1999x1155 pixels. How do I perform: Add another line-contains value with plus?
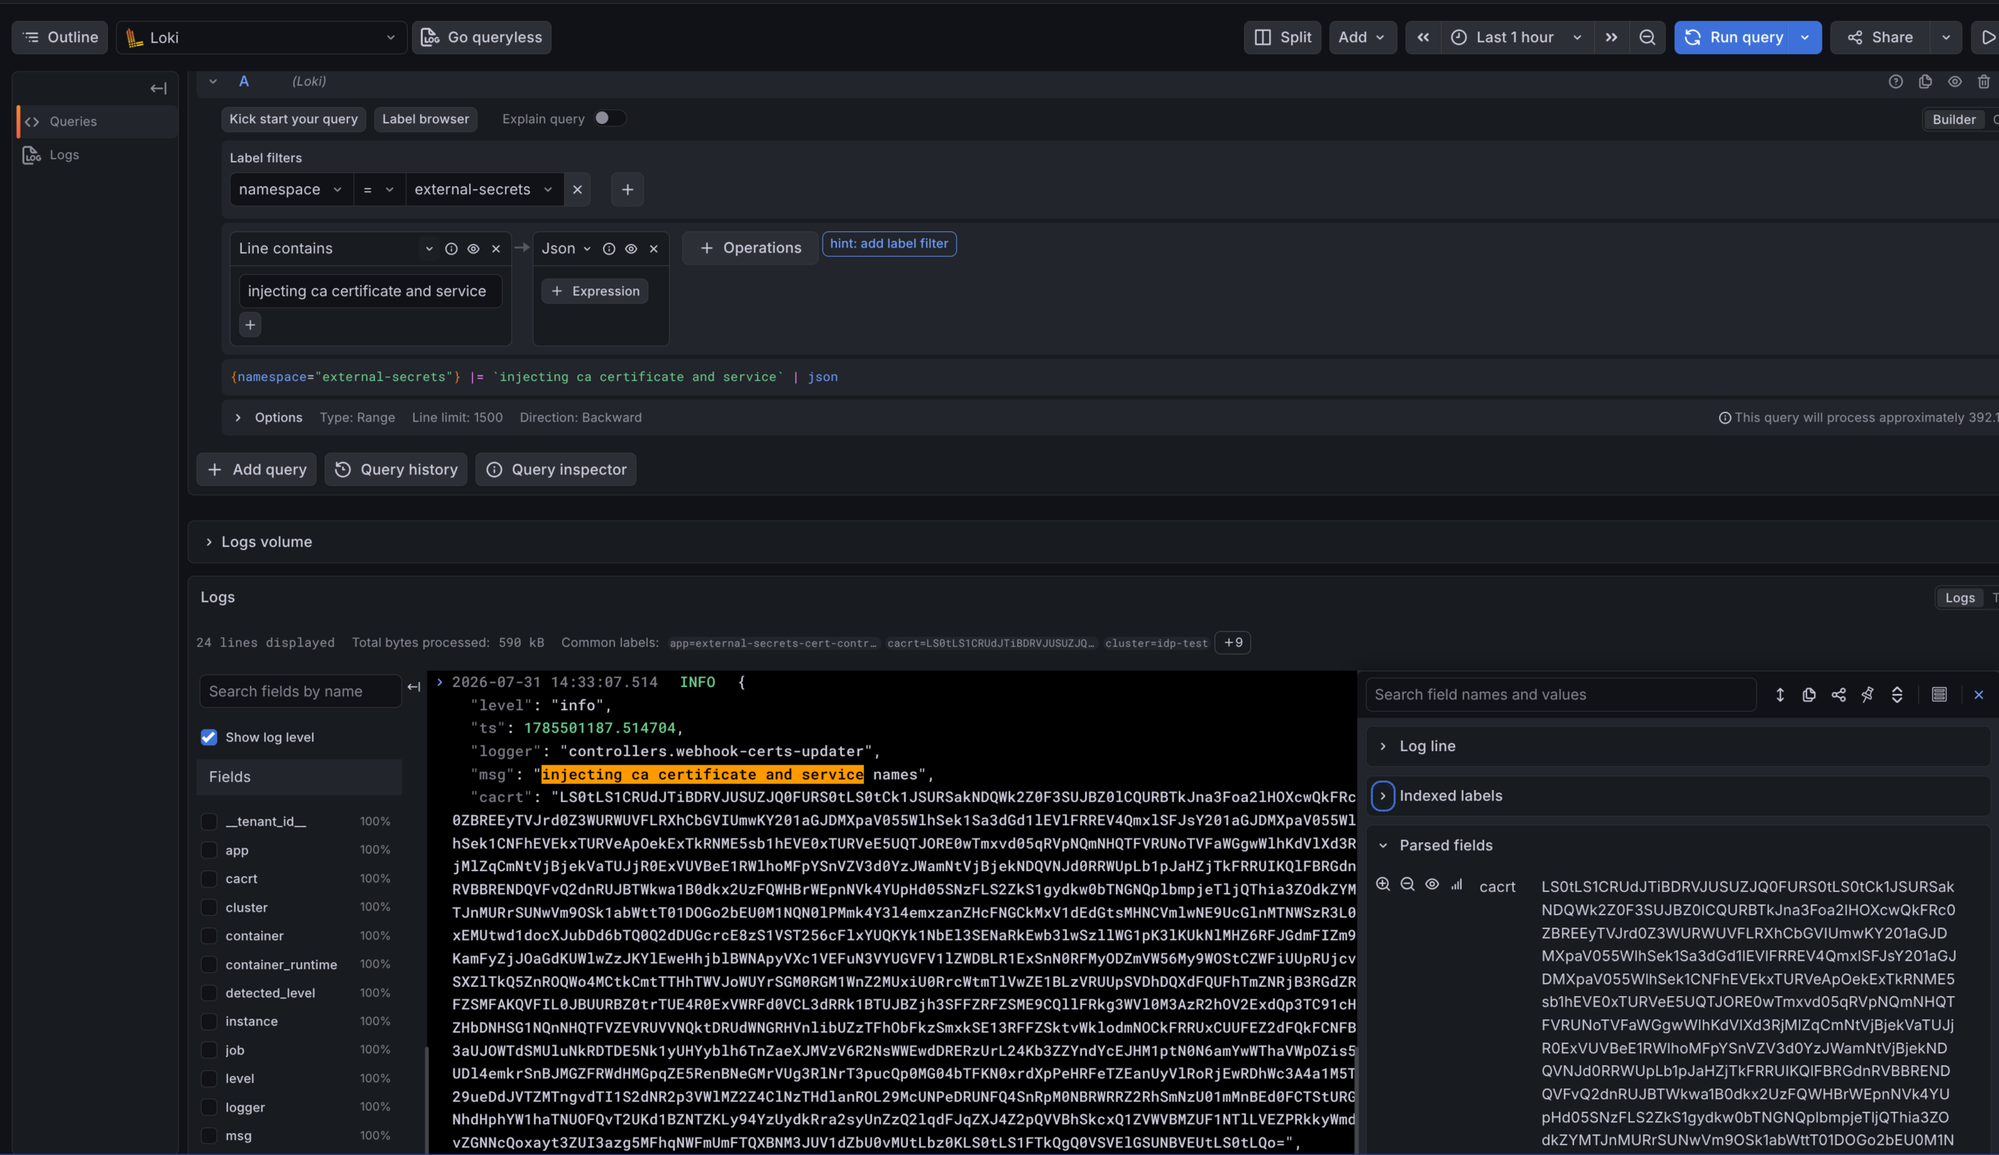(250, 324)
